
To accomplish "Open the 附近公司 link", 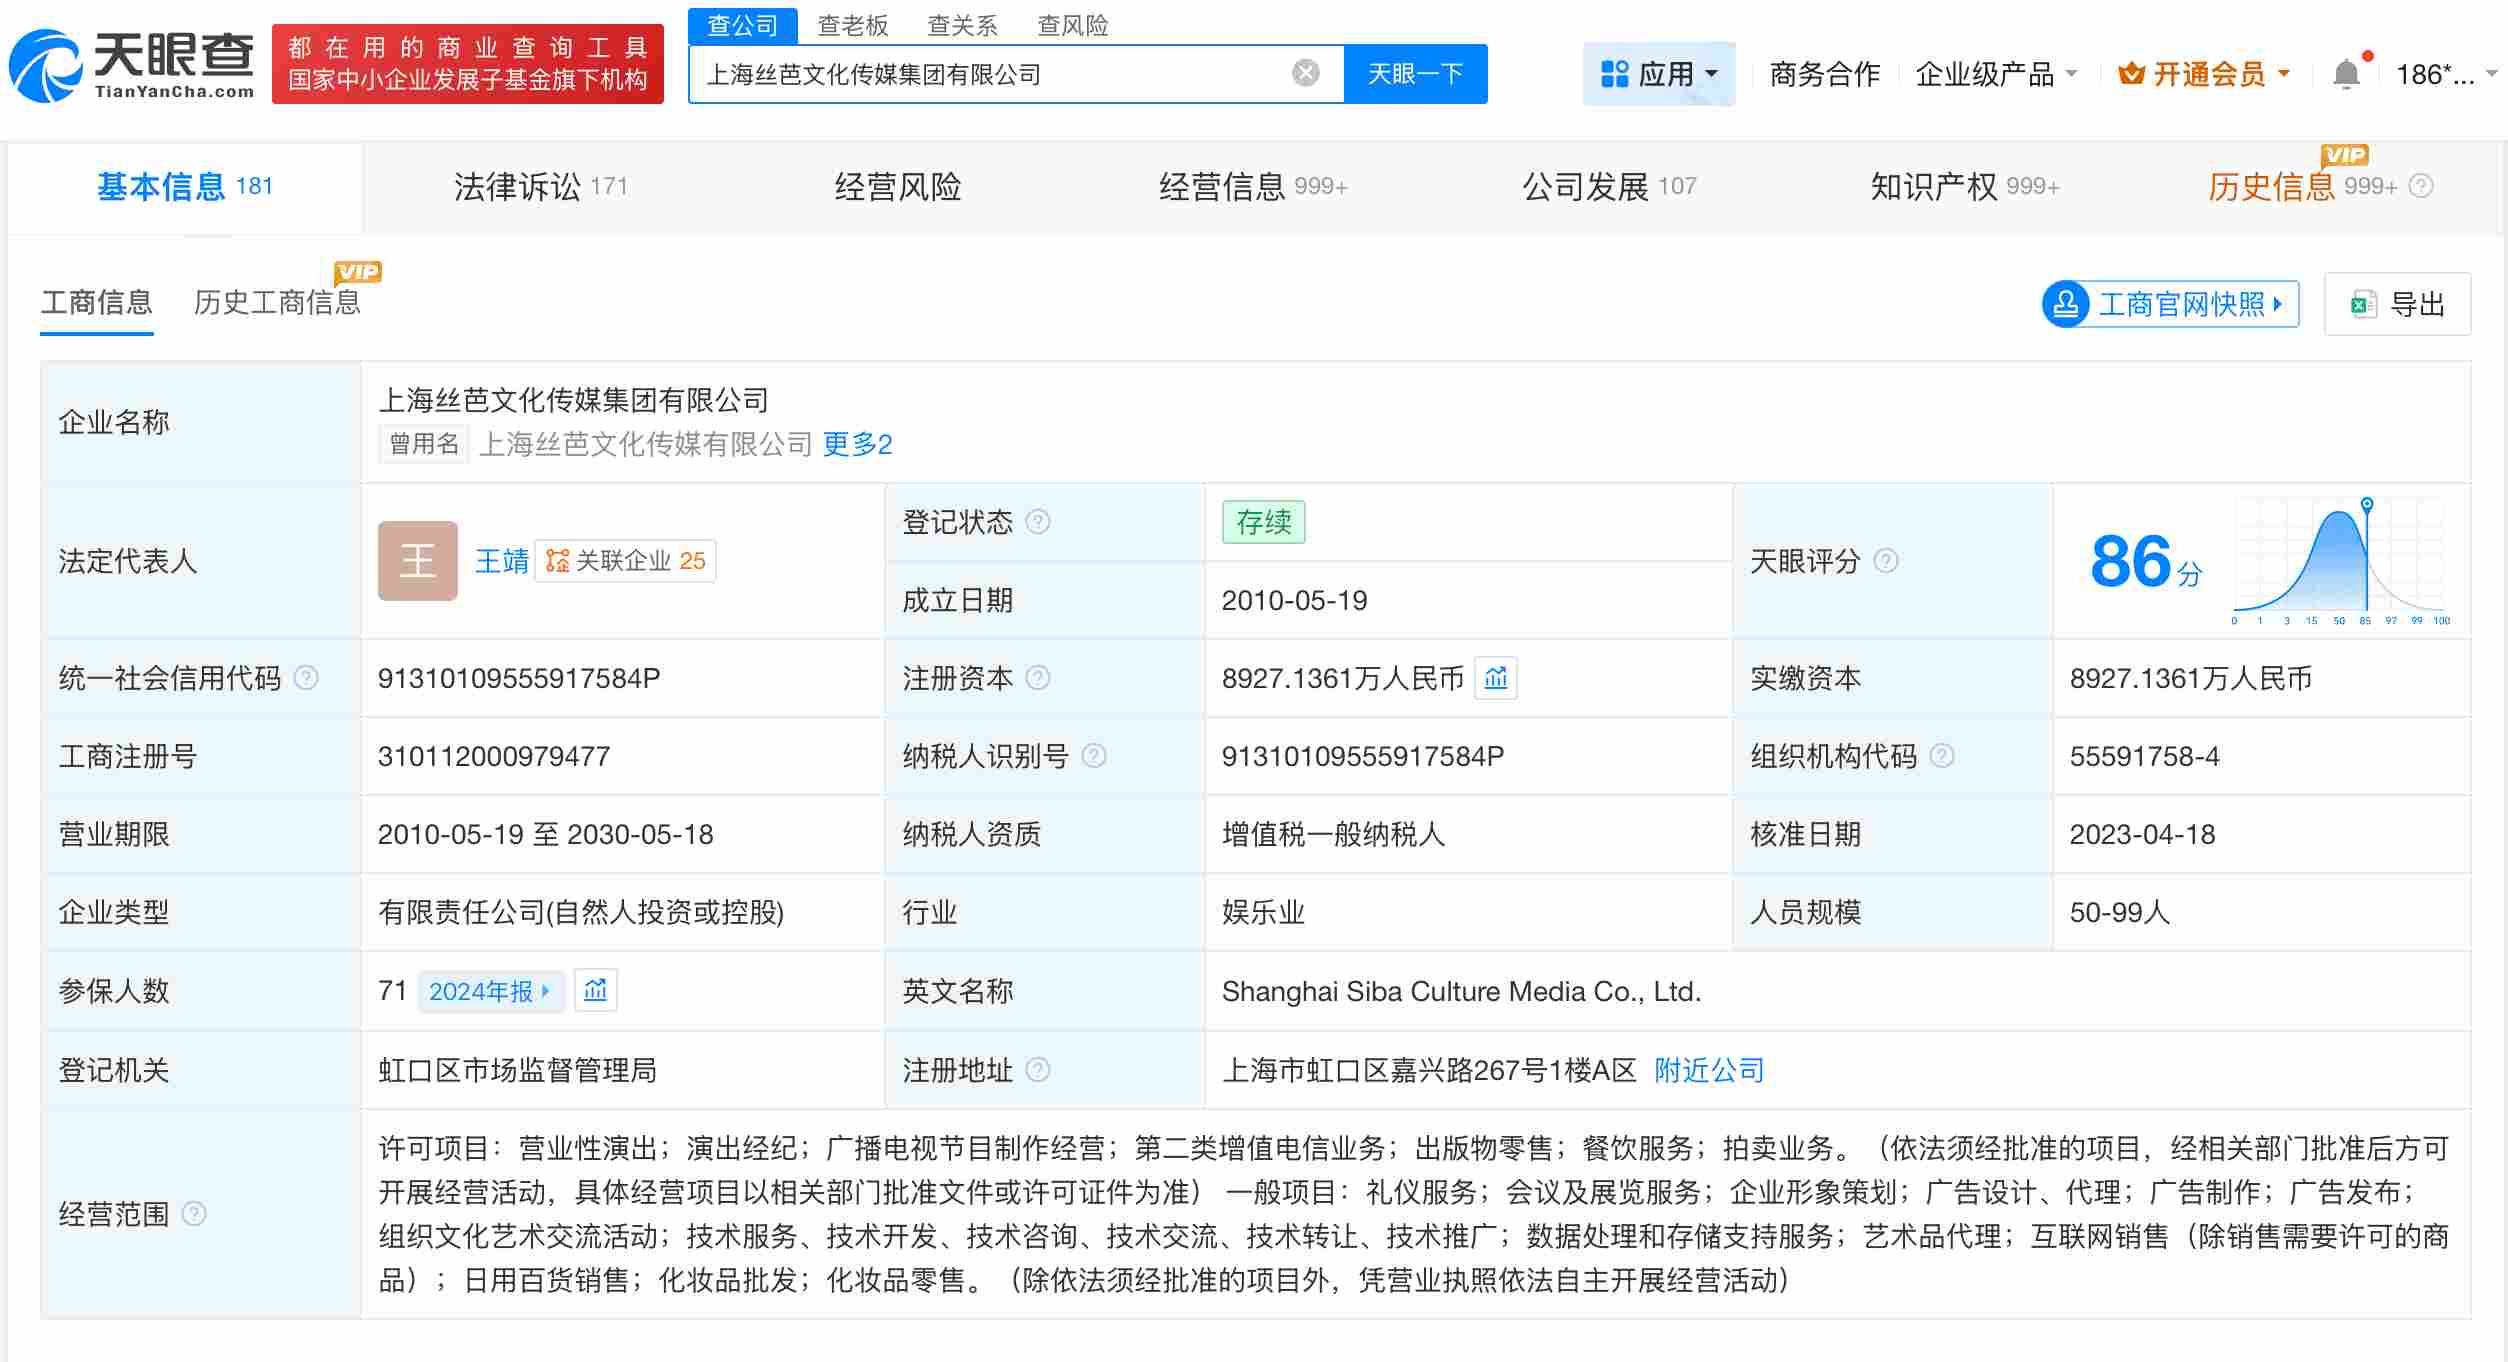I will (1707, 1070).
